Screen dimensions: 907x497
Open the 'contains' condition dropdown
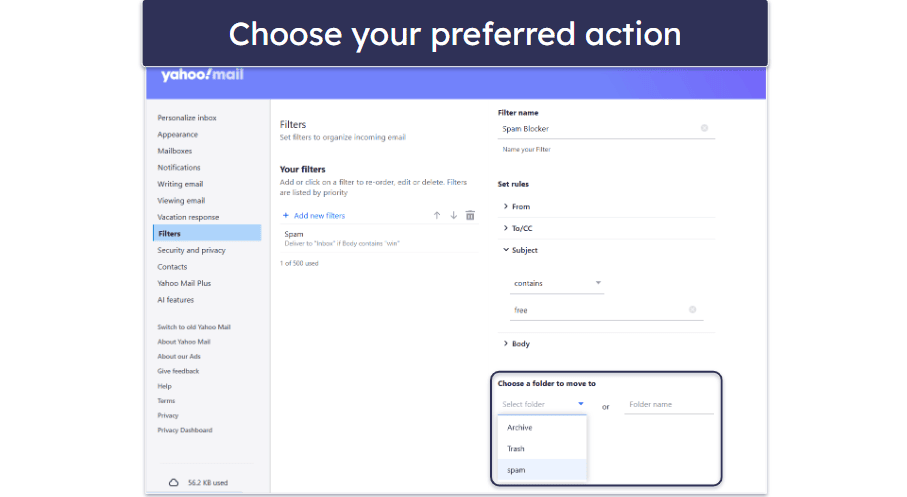point(556,284)
